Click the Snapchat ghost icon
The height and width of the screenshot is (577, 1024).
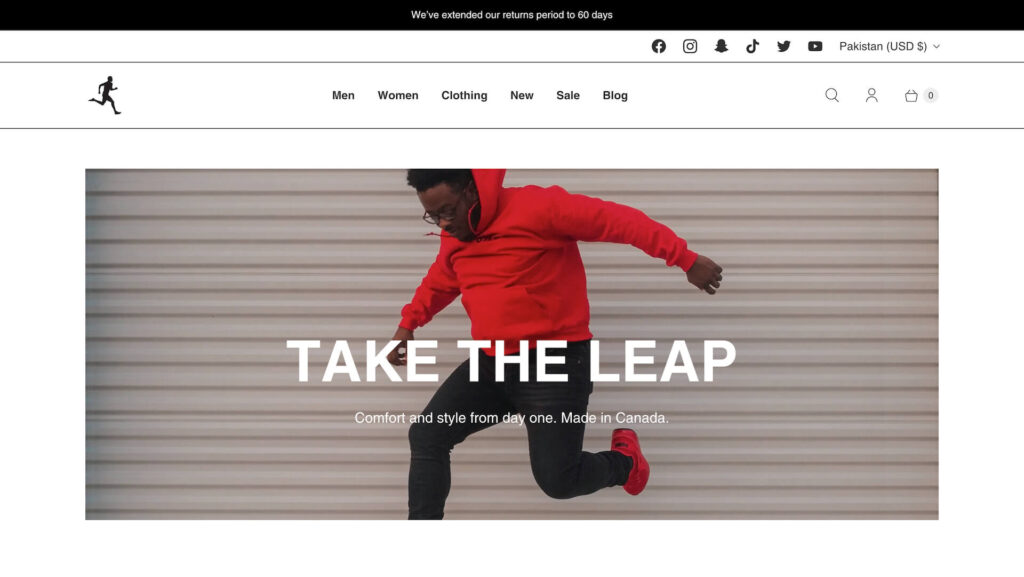click(721, 46)
